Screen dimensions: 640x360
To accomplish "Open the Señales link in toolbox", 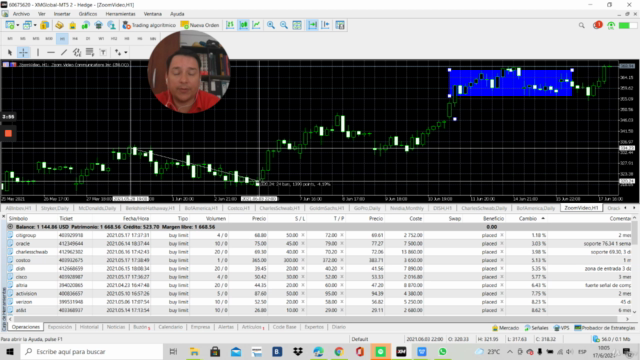I will (x=536, y=328).
